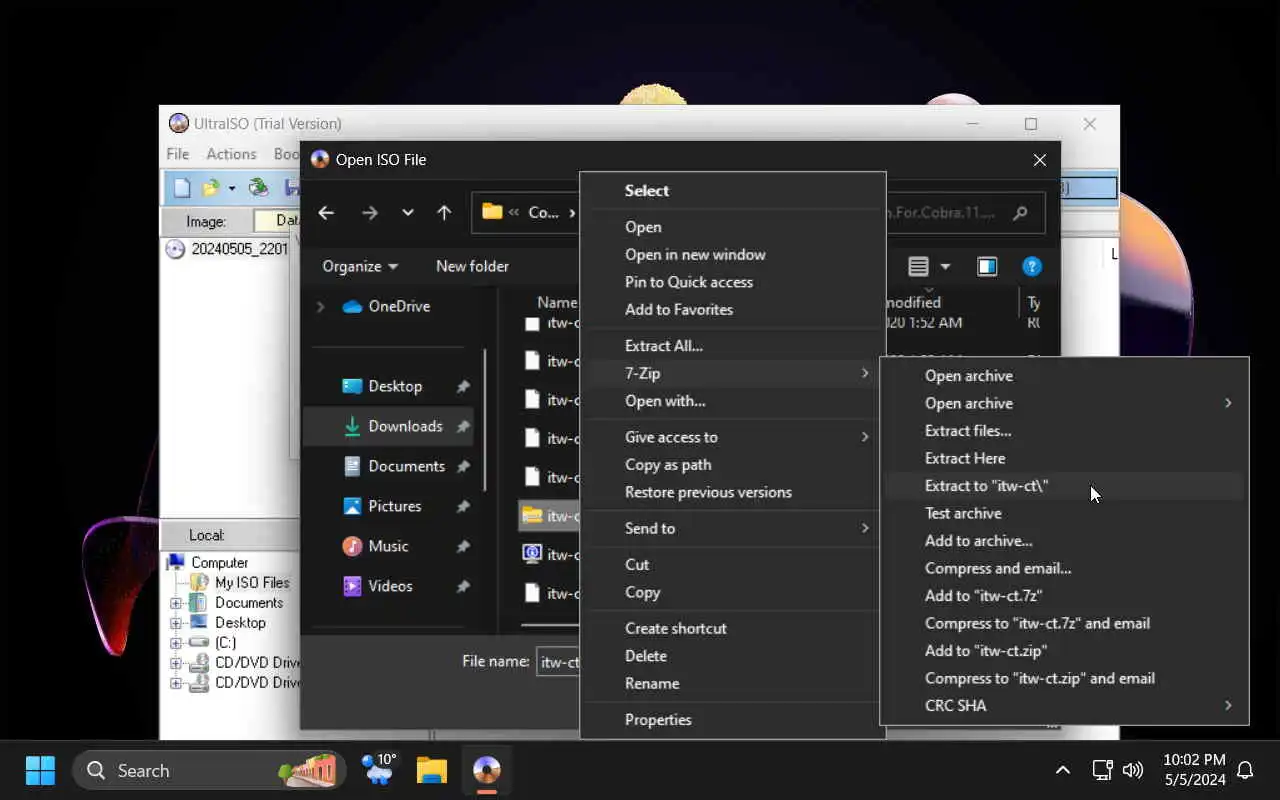
Task: Open the dropdown arrow beside UltraISO Open icon
Action: click(232, 188)
